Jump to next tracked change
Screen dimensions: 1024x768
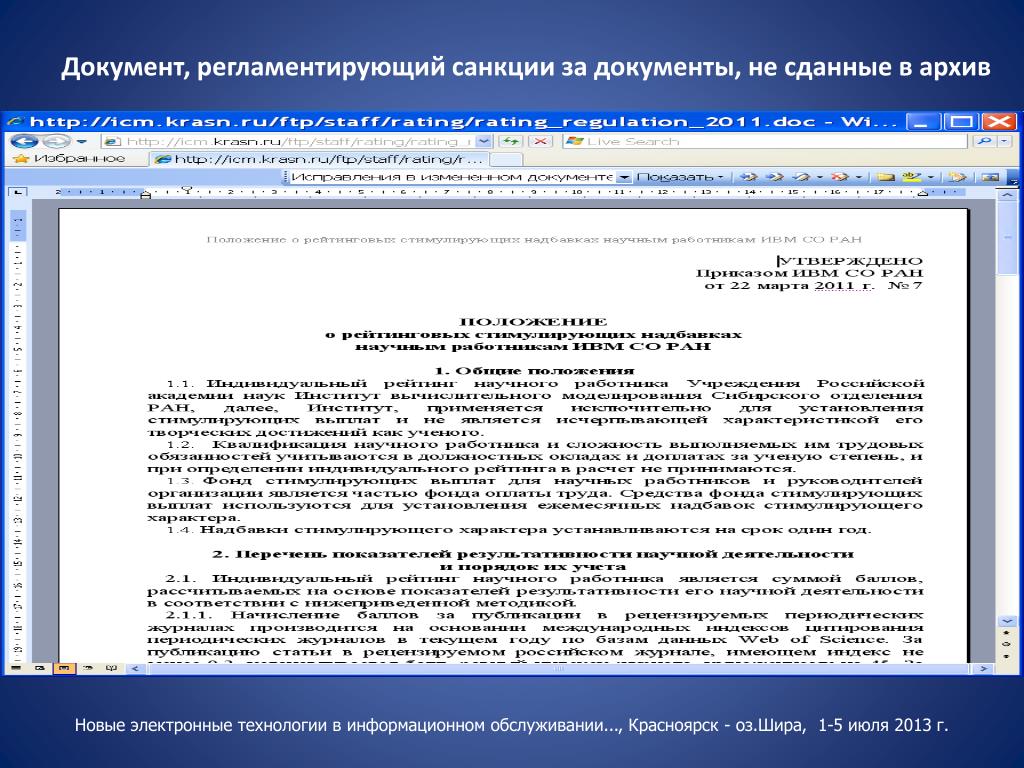775,176
